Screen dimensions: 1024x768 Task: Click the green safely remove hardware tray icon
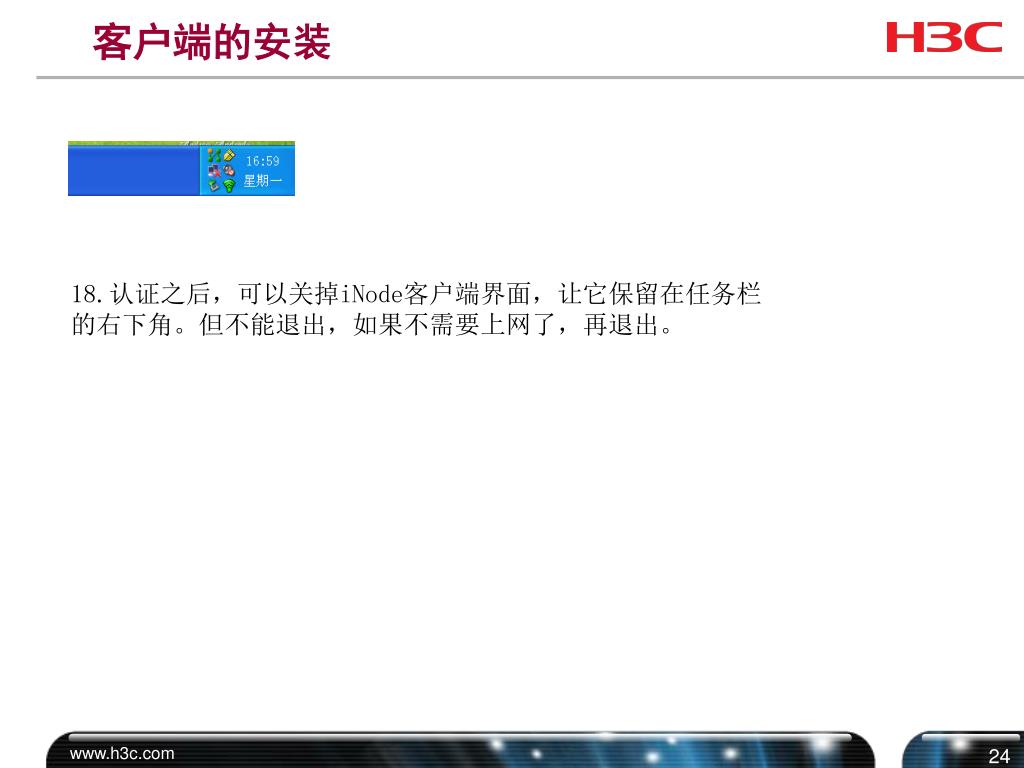[214, 186]
